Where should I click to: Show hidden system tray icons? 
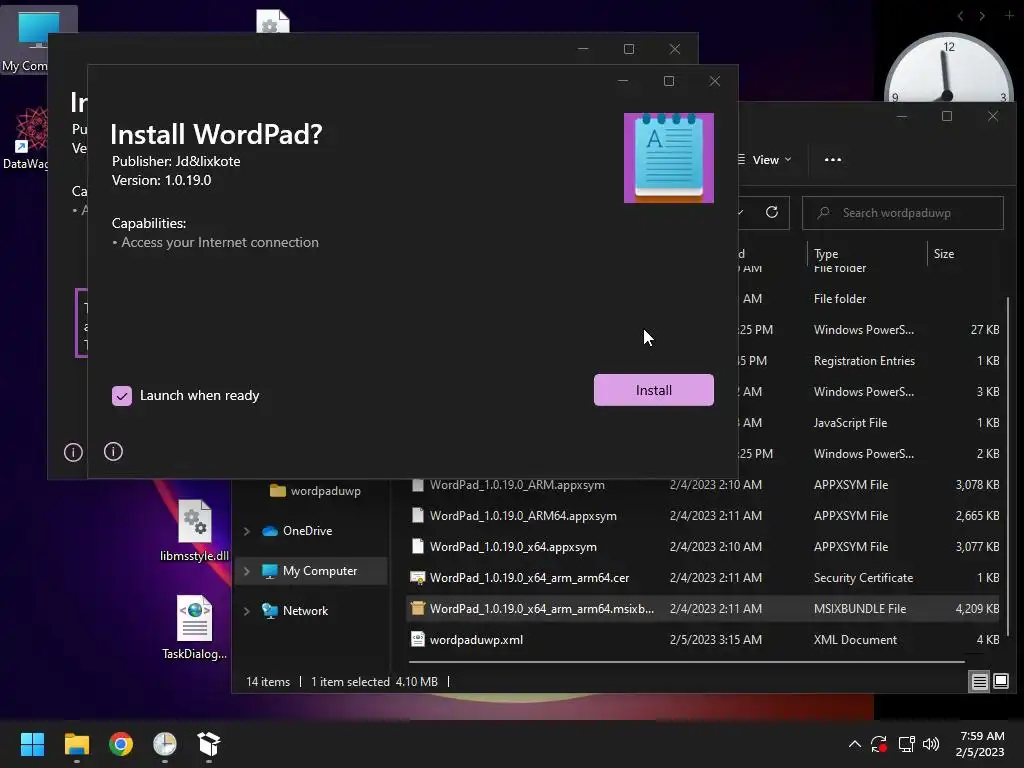[x=854, y=744]
